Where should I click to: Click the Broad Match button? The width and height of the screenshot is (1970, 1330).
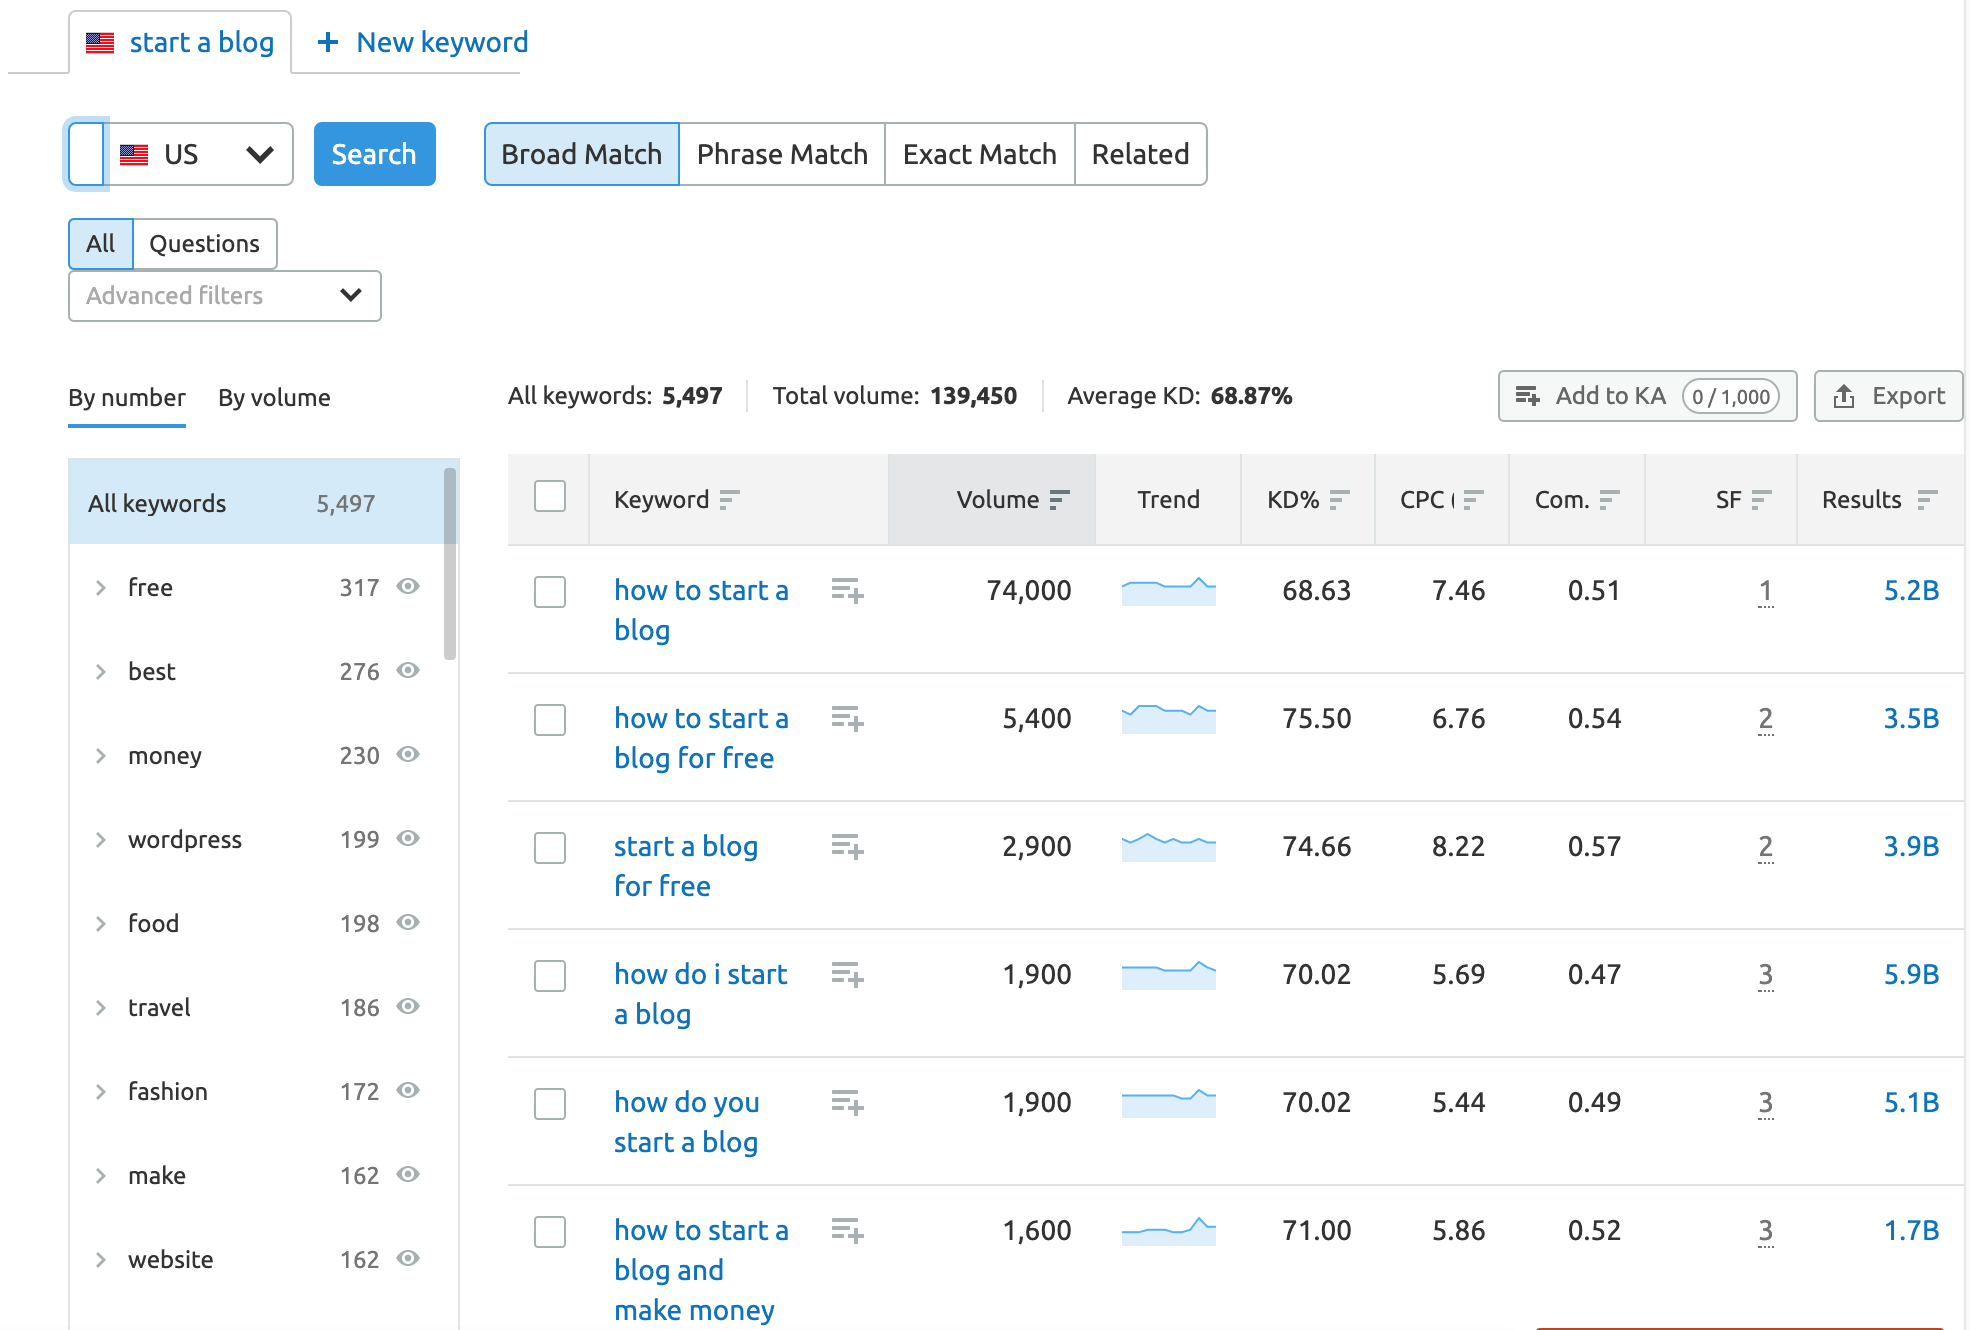580,153
